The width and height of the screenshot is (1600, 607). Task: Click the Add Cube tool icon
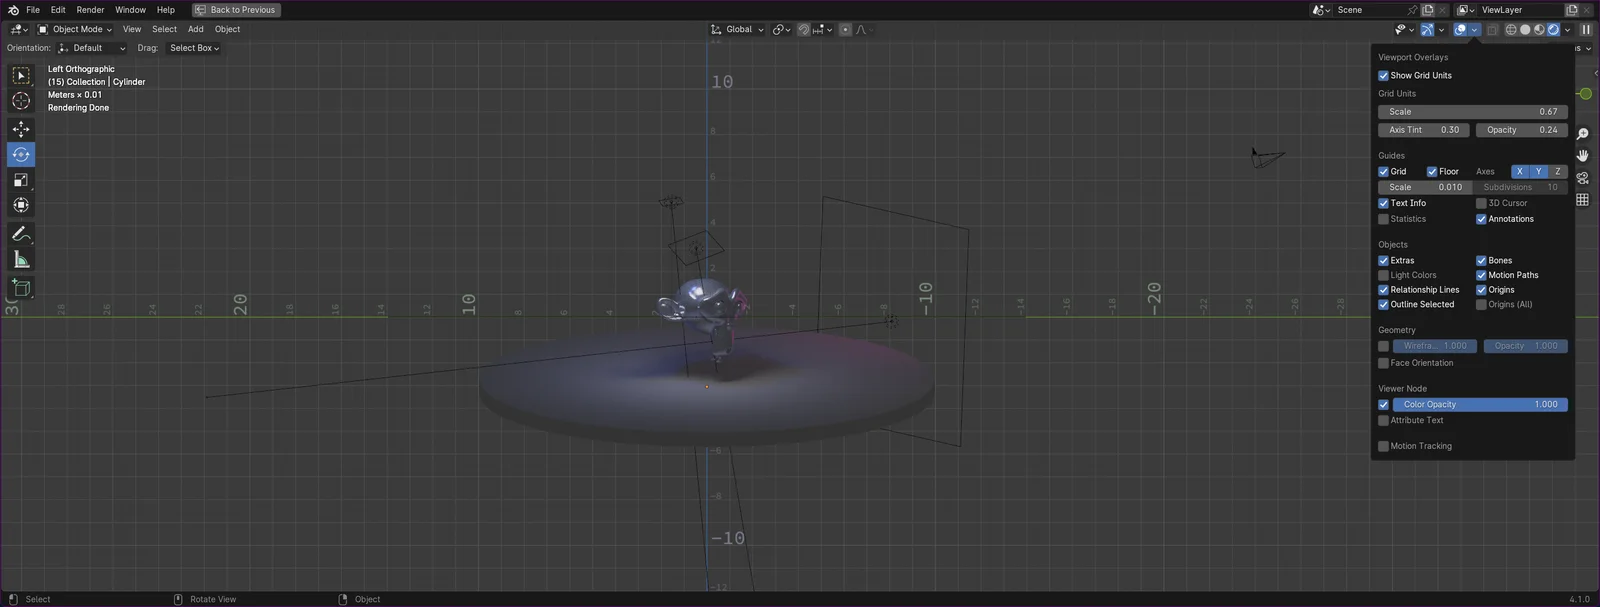click(21, 289)
